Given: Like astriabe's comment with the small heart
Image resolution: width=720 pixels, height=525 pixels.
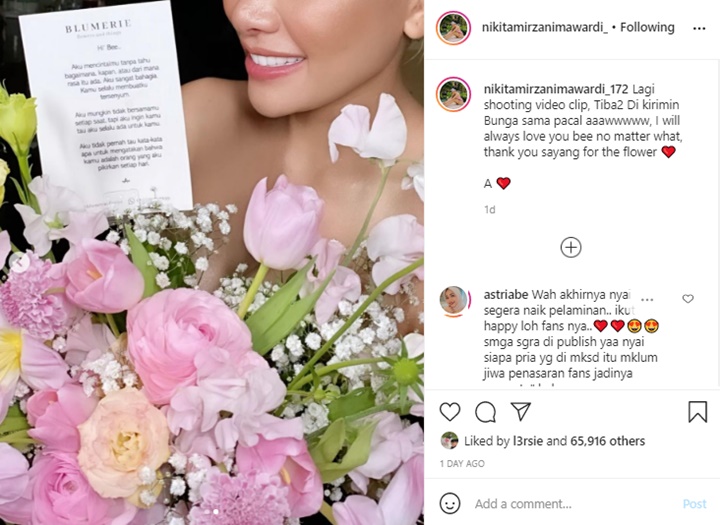Looking at the screenshot, I should (687, 299).
